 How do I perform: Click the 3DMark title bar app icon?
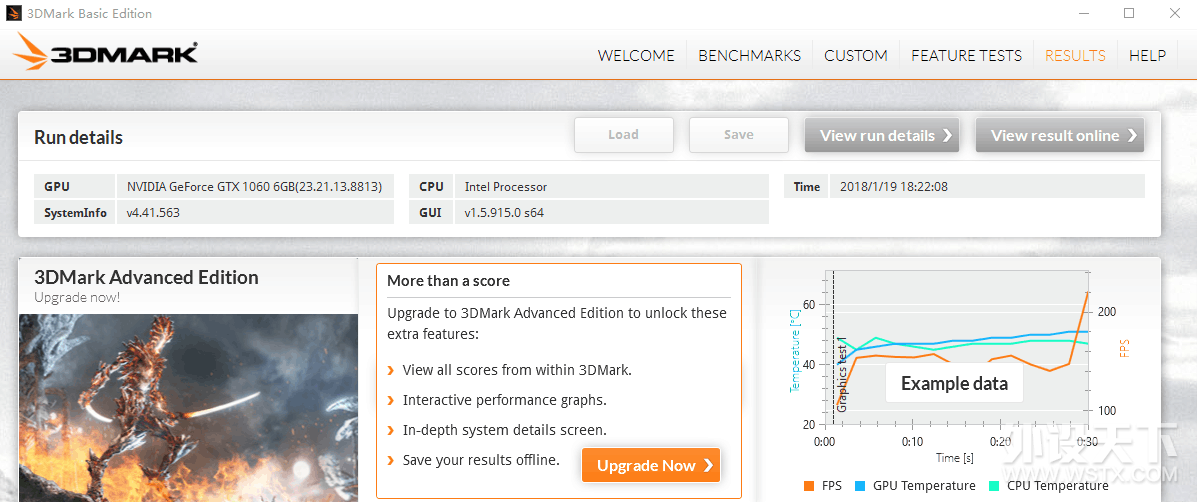tap(14, 13)
